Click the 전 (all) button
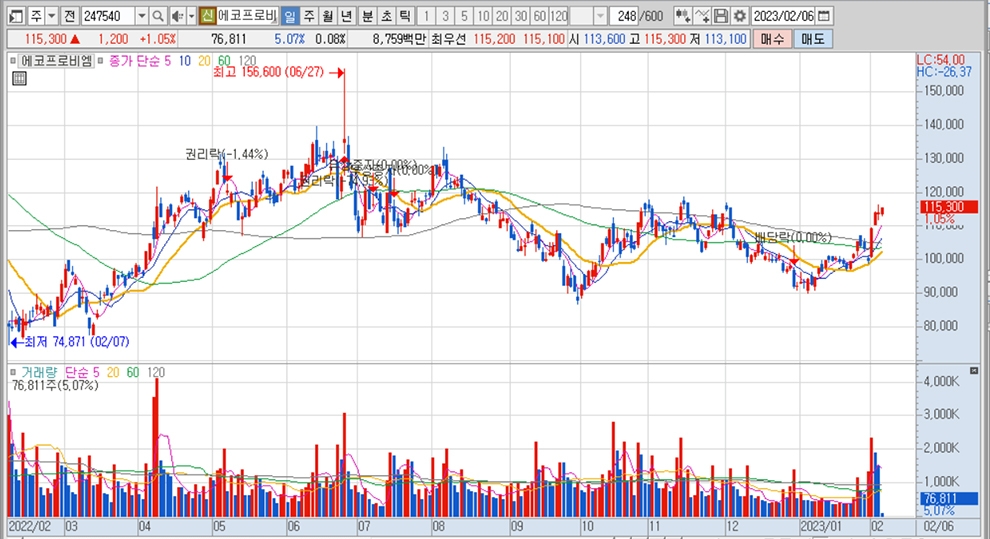Image resolution: width=990 pixels, height=539 pixels. coord(69,16)
